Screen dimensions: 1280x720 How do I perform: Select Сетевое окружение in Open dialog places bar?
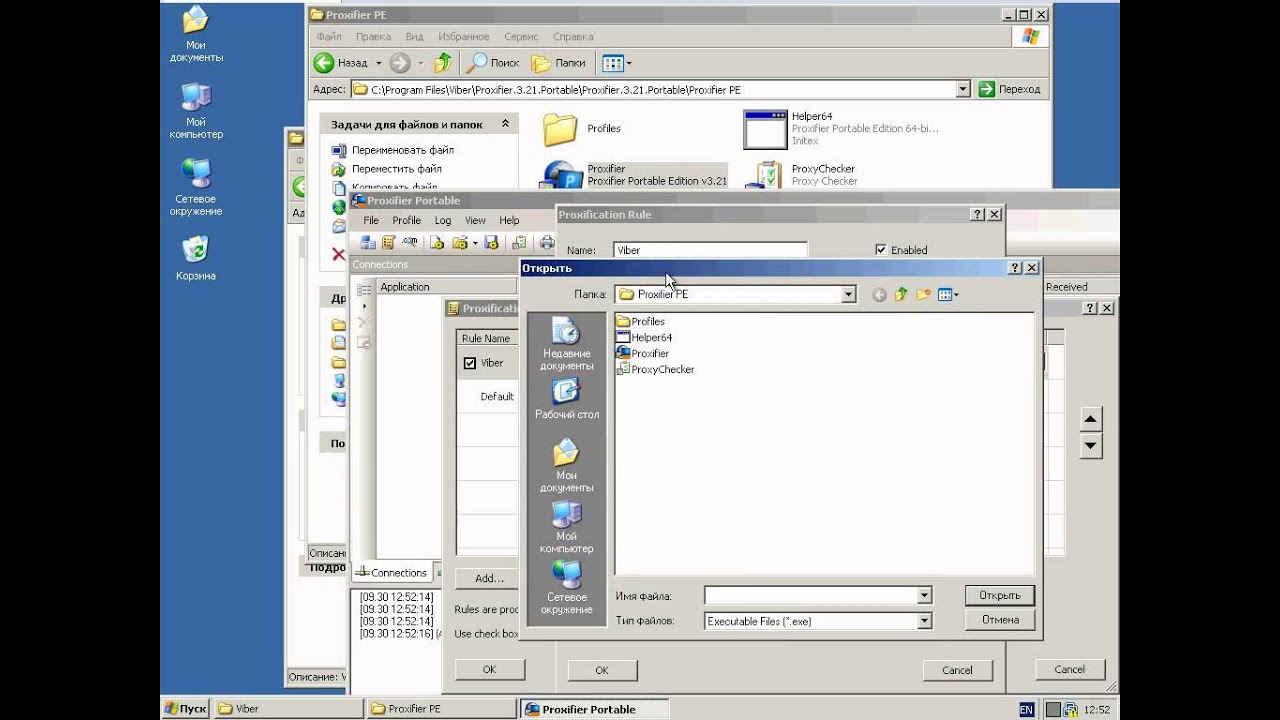[x=567, y=588]
